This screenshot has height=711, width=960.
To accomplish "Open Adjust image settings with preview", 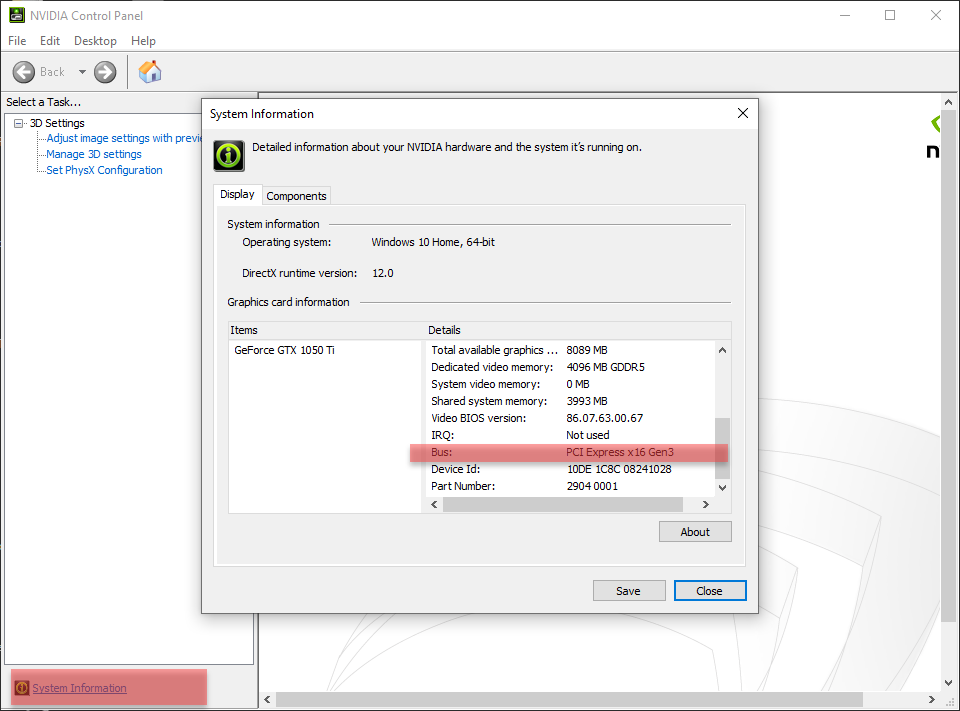I will tap(124, 138).
